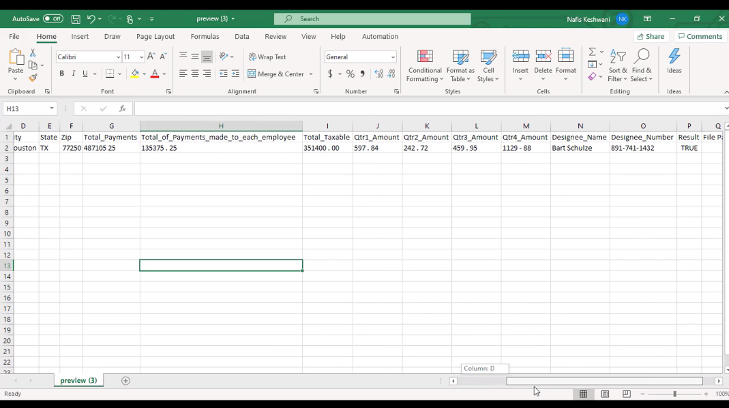Click the AutoSum sigma icon
The height and width of the screenshot is (408, 729).
pyautogui.click(x=592, y=52)
